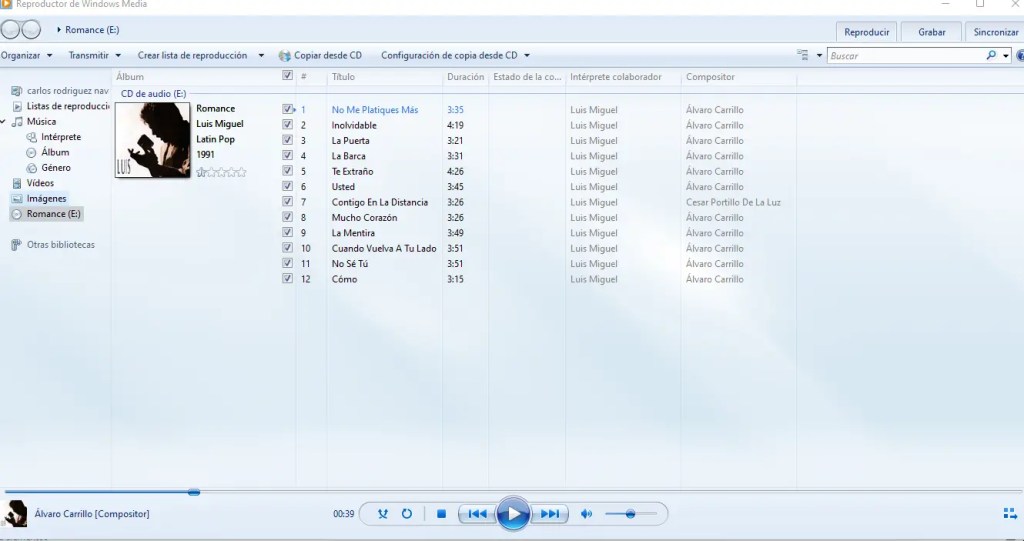Turn on shuffle mode
This screenshot has width=1024, height=541.
point(382,514)
